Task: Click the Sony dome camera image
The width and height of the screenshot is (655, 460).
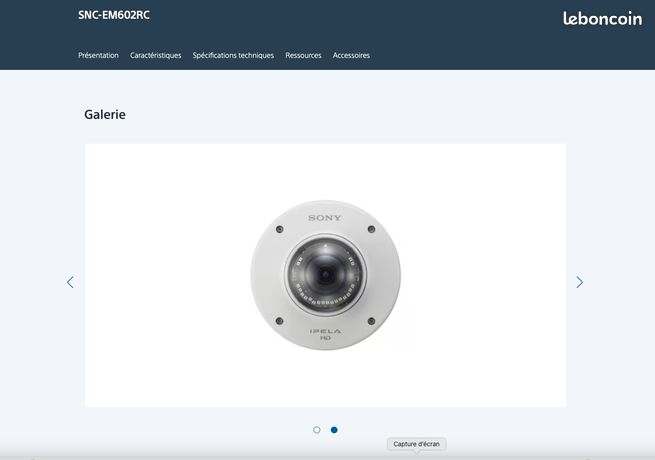Action: 325,275
